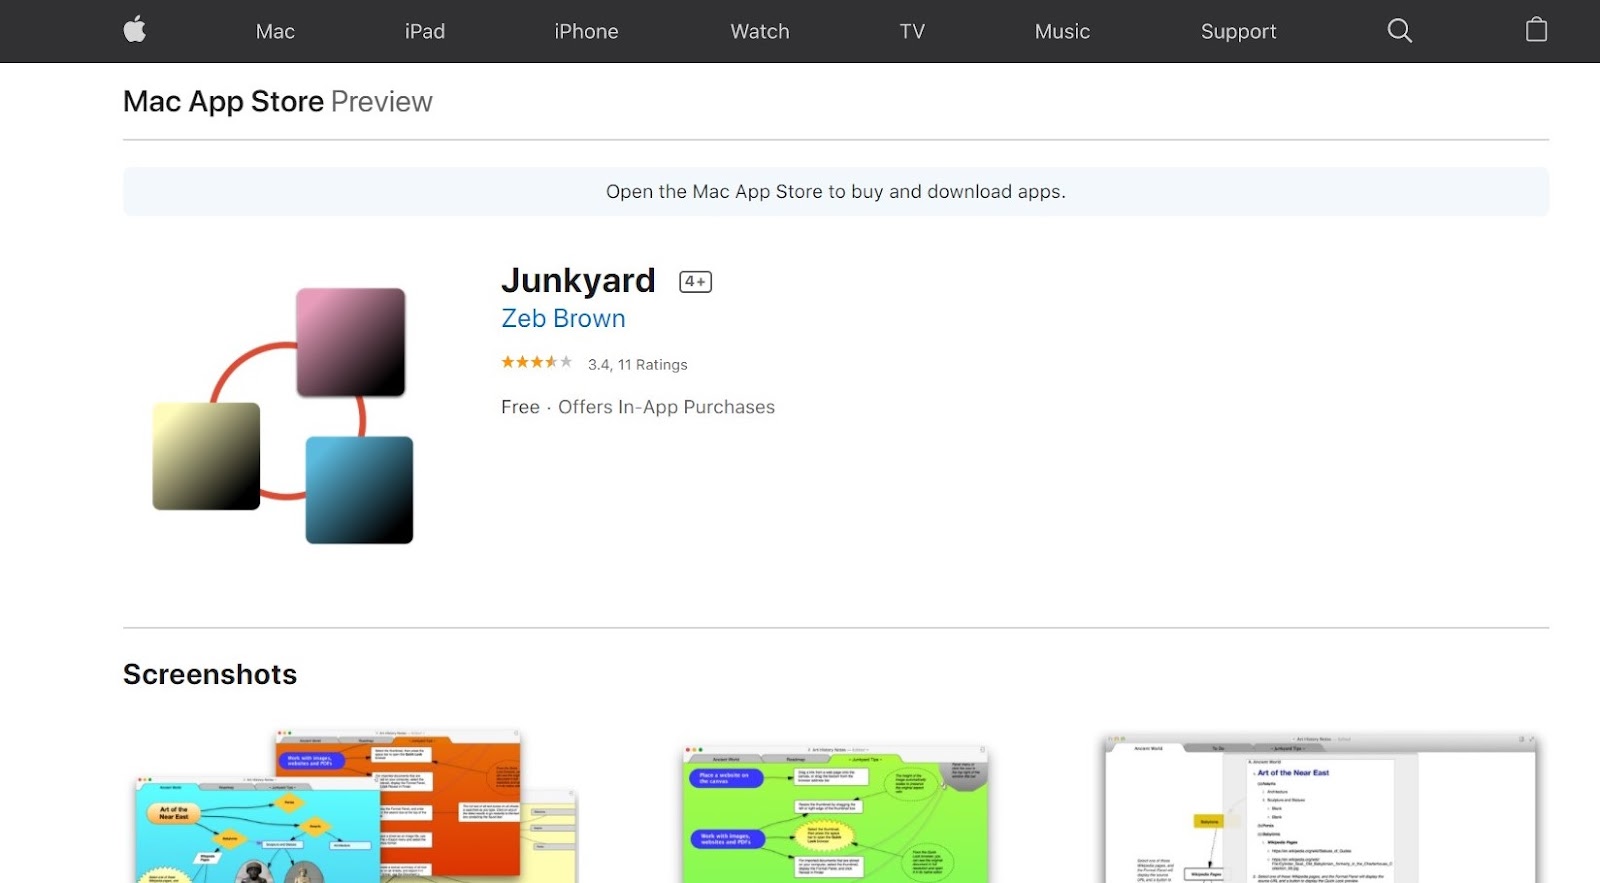The height and width of the screenshot is (883, 1600).
Task: Open the green mind map screenshot
Action: tap(835, 813)
